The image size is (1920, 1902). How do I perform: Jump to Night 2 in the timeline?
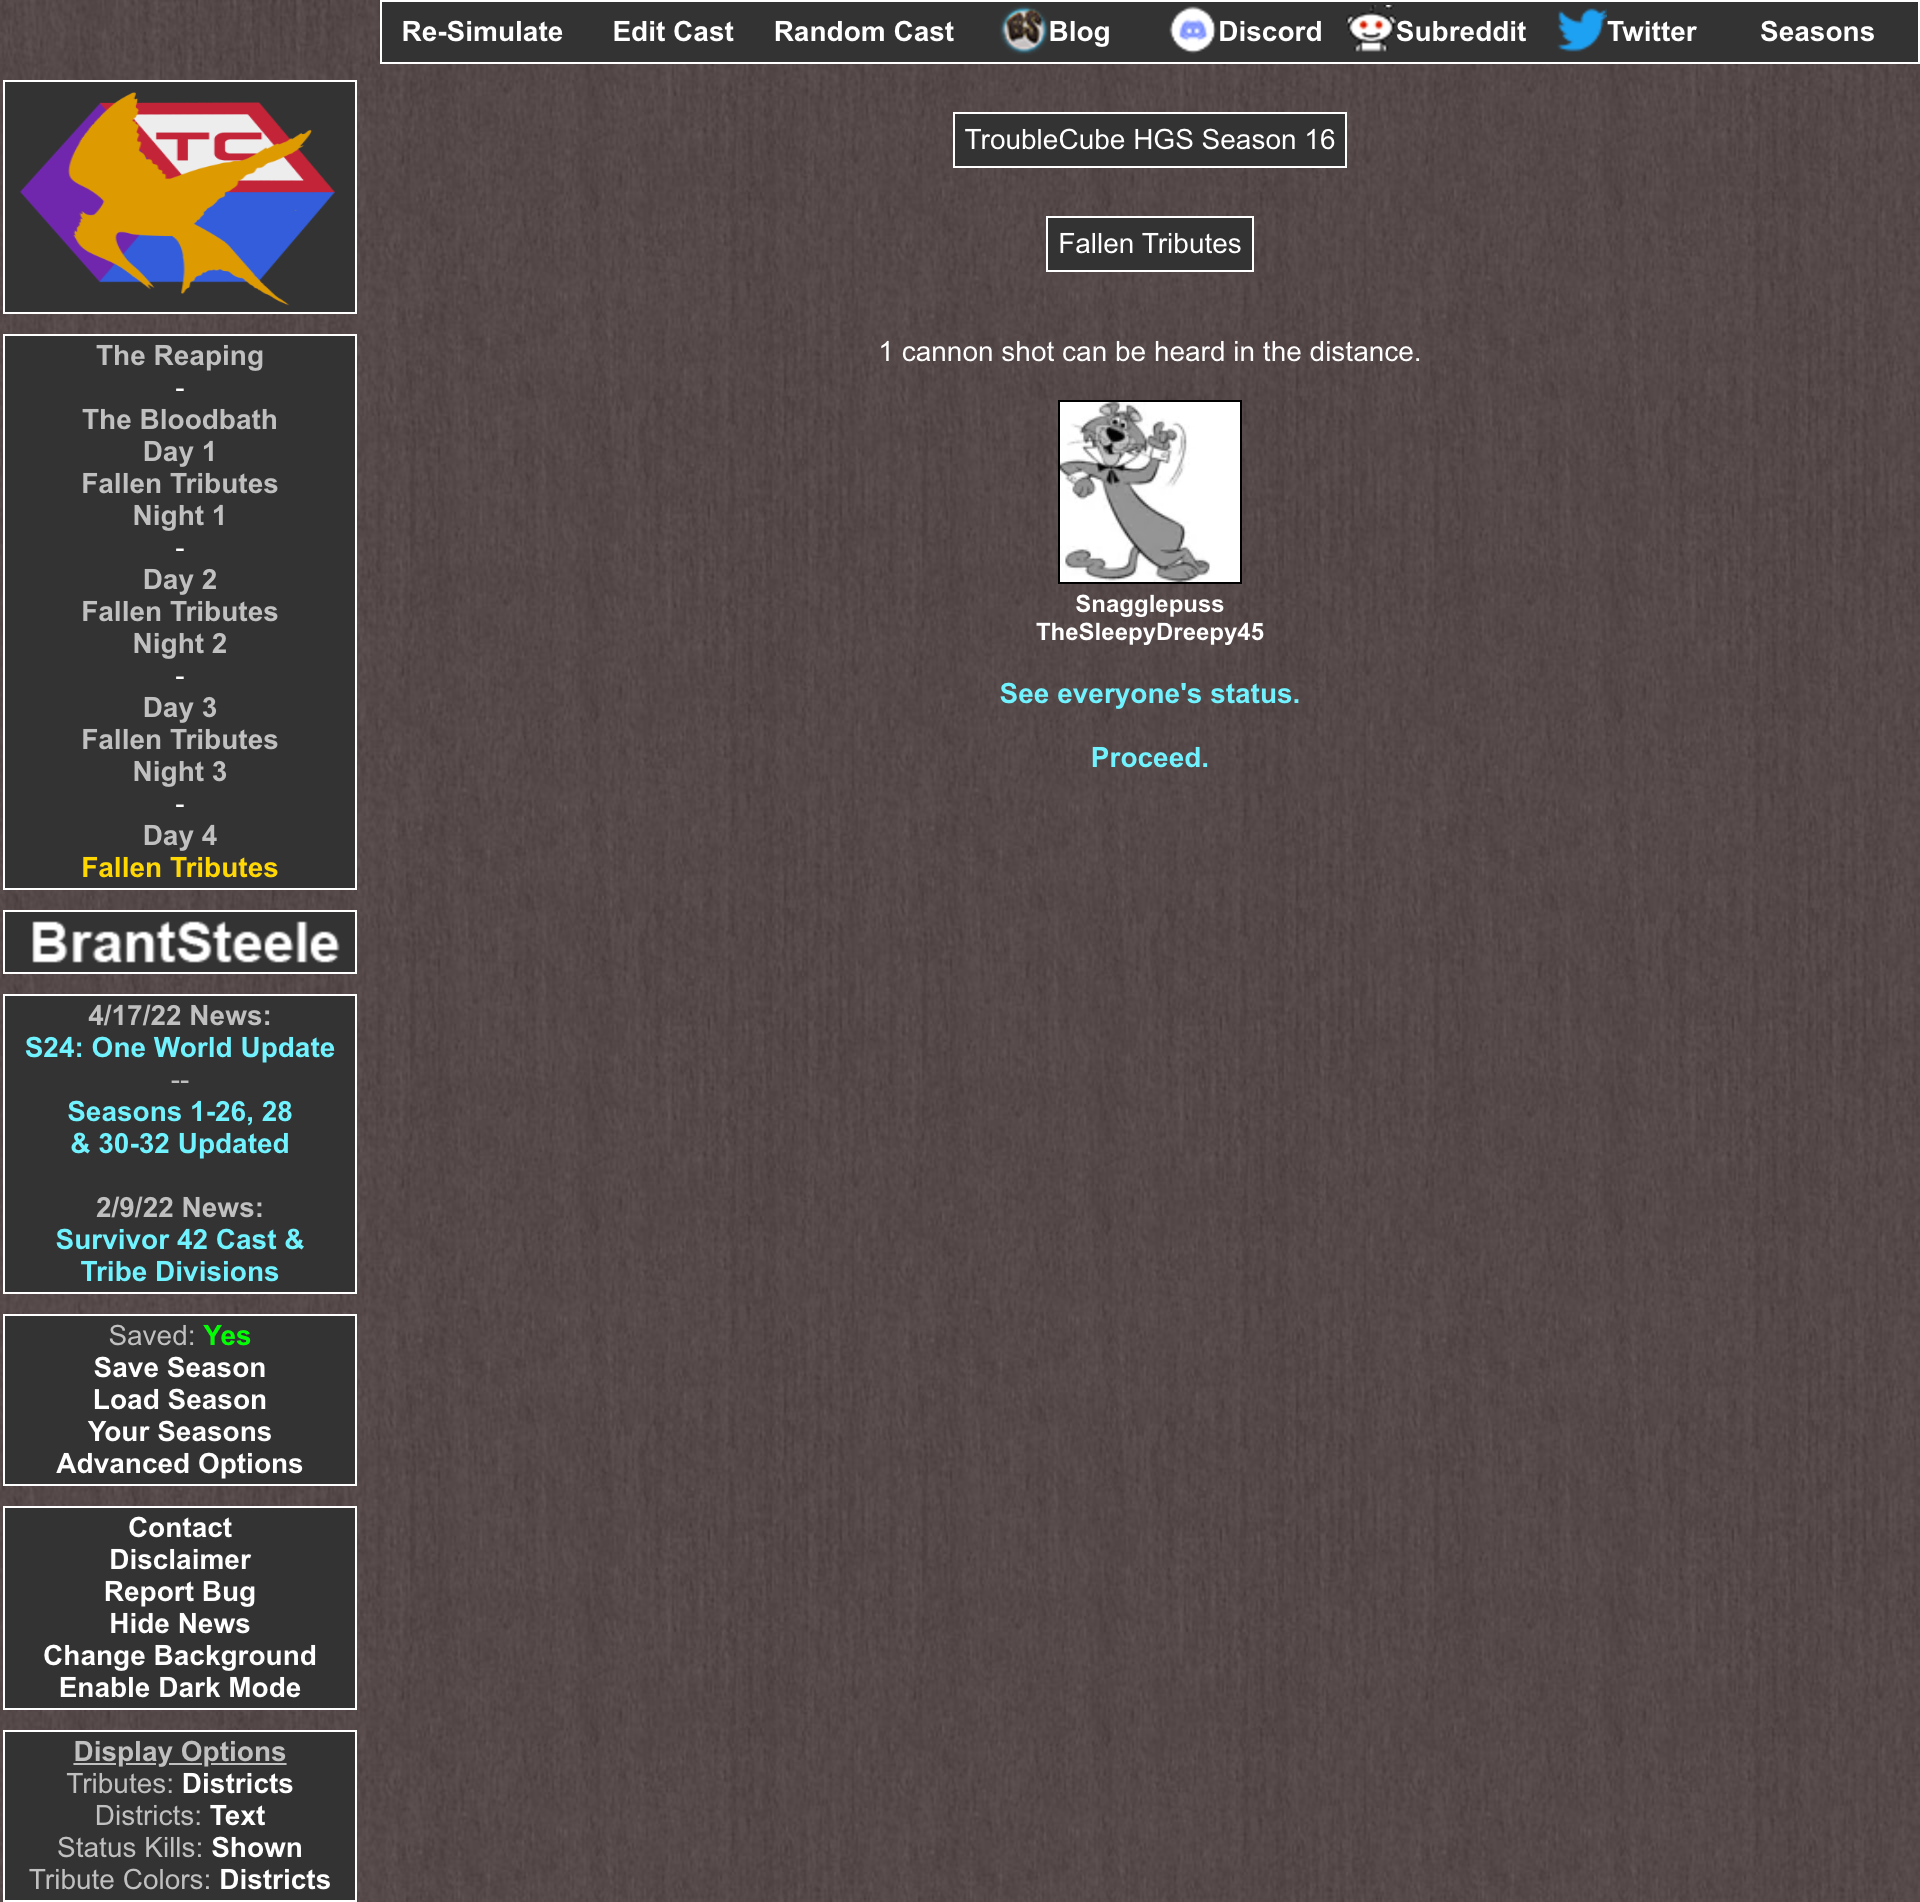[180, 644]
